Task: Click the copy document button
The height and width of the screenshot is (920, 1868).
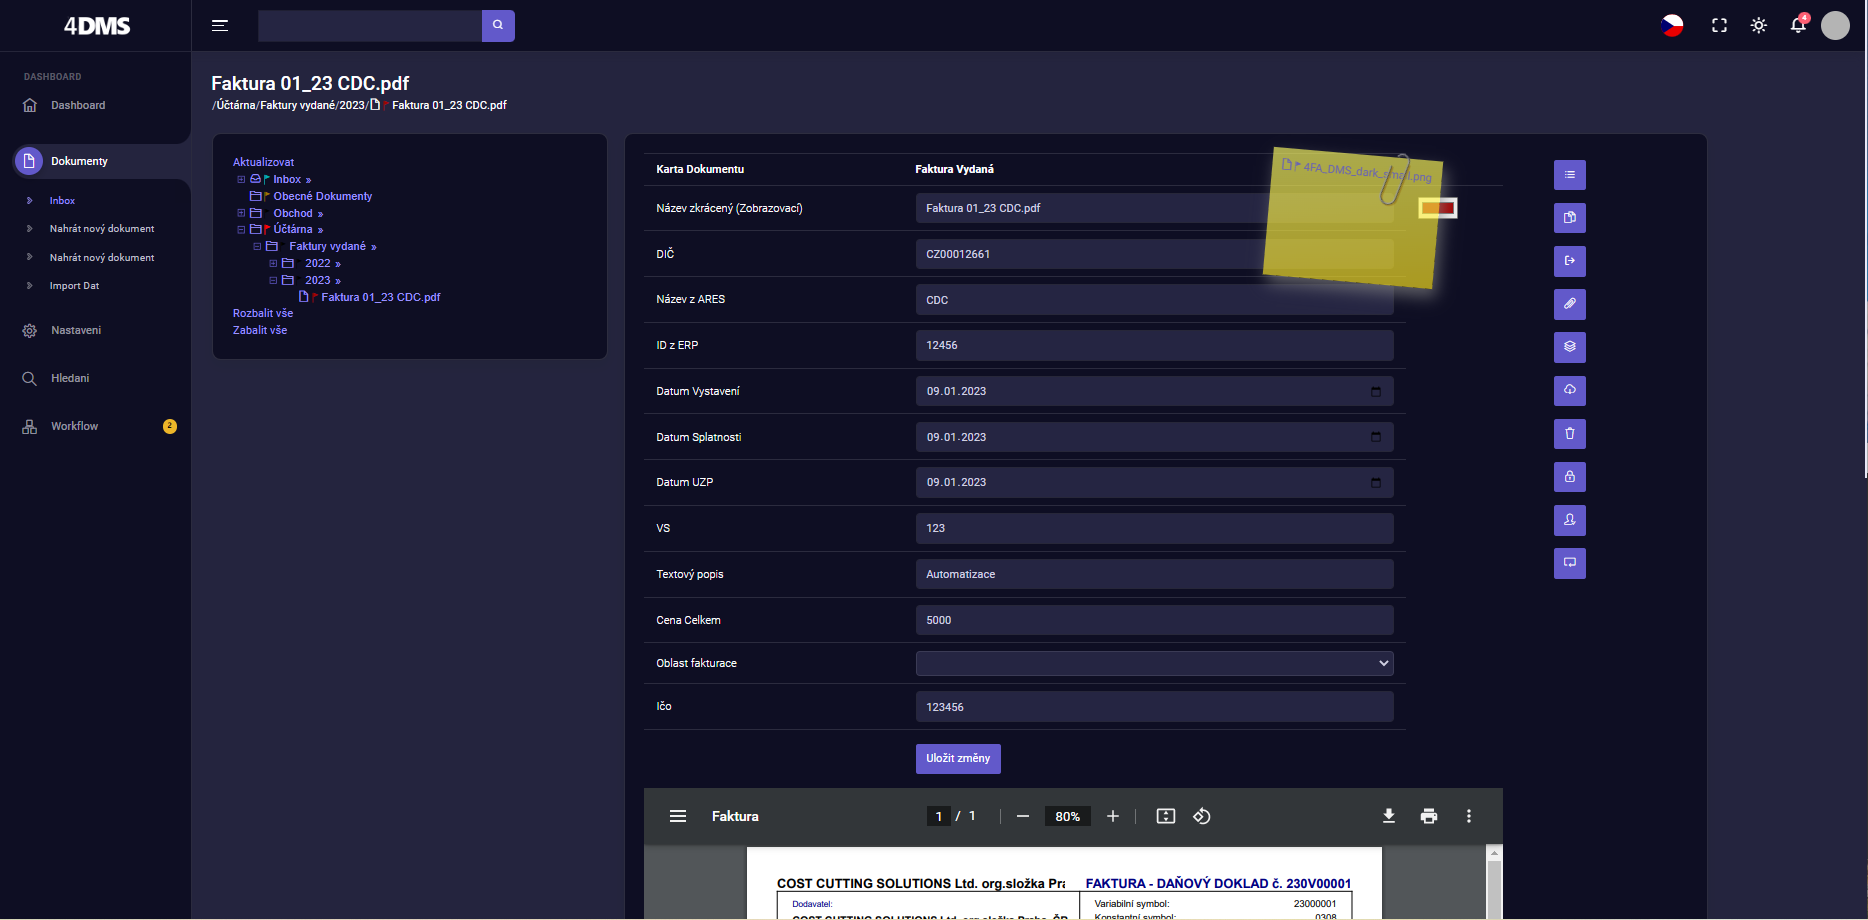Action: click(1569, 218)
